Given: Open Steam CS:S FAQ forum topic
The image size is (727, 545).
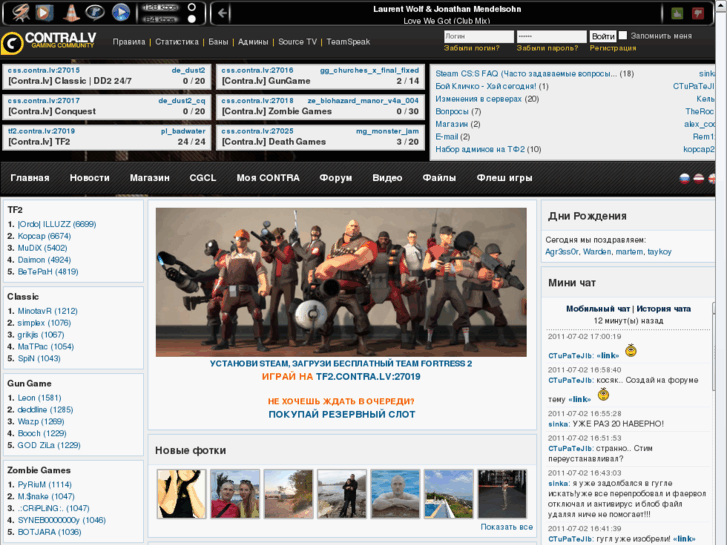Looking at the screenshot, I should [526, 74].
